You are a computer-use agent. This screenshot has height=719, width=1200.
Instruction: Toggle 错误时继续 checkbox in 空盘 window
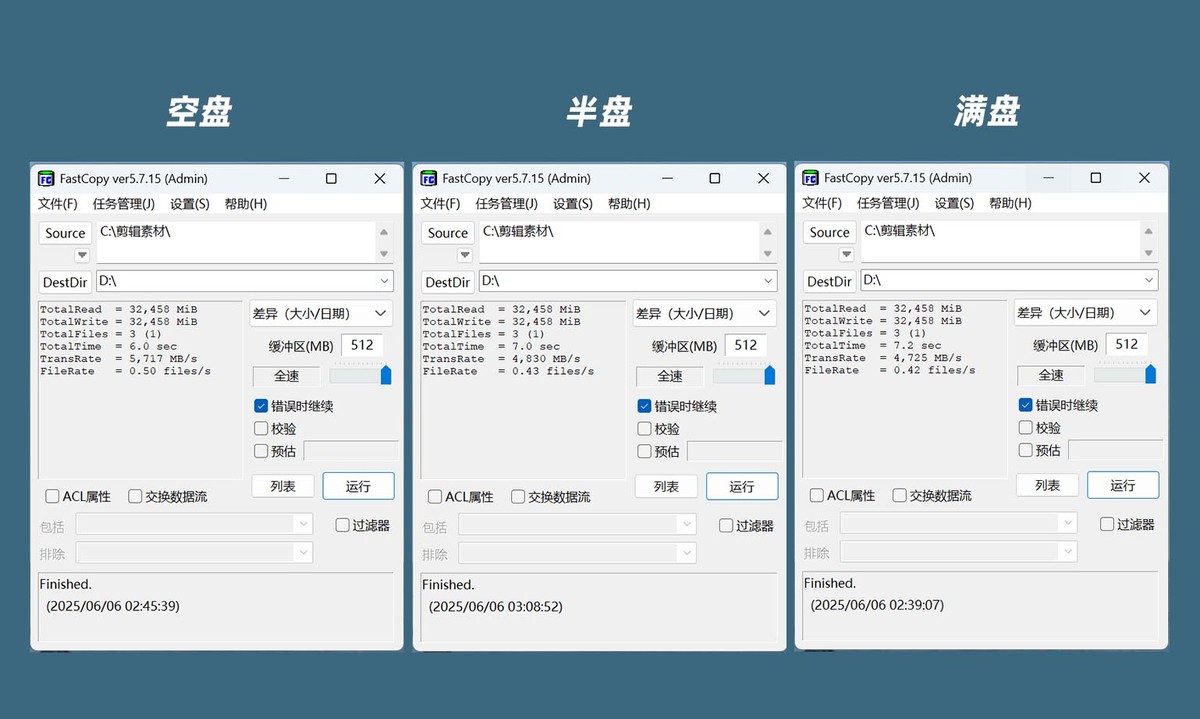[x=261, y=406]
